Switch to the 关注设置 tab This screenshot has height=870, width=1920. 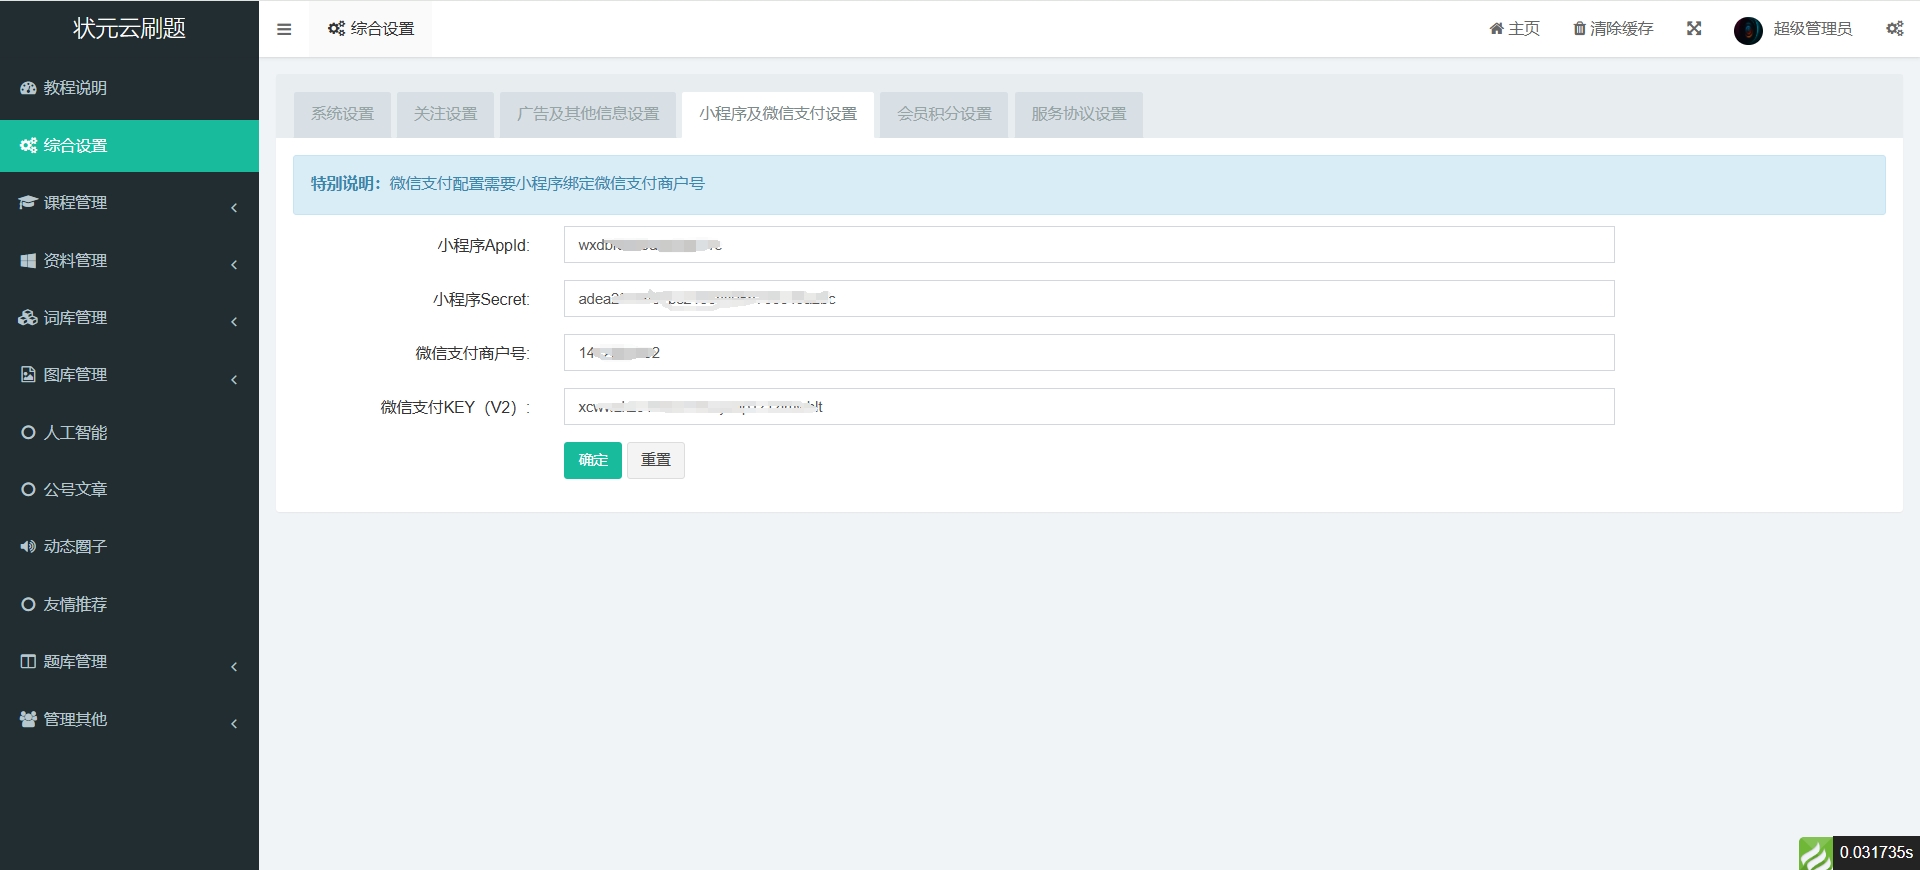(x=445, y=114)
